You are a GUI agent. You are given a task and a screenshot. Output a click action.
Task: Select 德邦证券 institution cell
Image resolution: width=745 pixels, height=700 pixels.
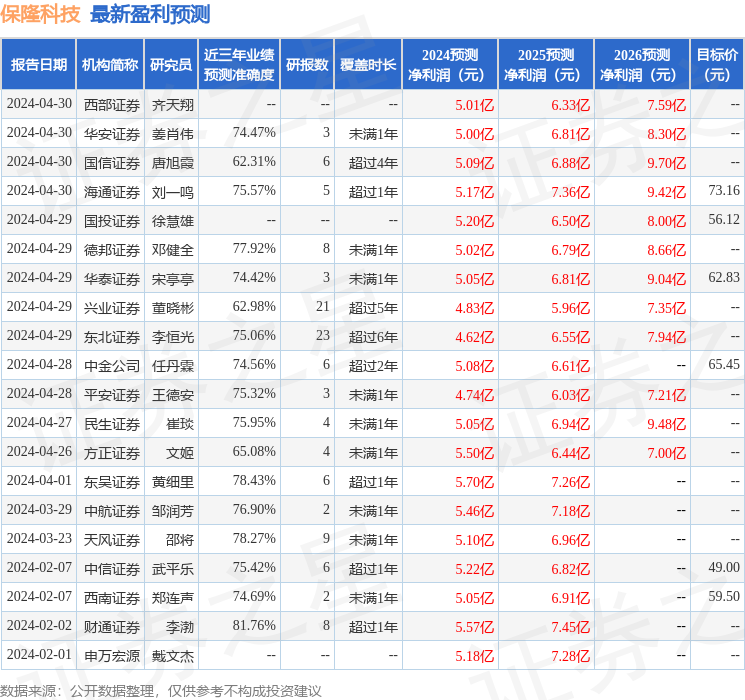point(112,250)
